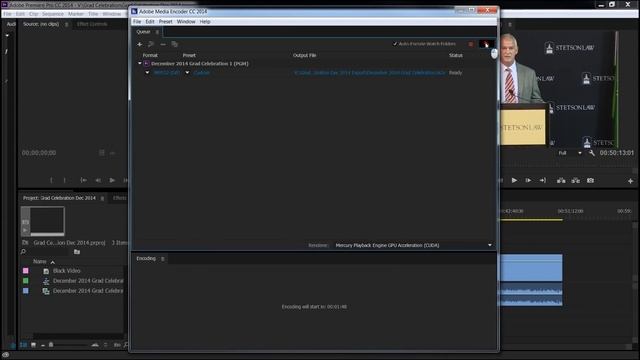Image resolution: width=640 pixels, height=360 pixels.
Task: Go to out point in program monitor
Action: point(542,180)
